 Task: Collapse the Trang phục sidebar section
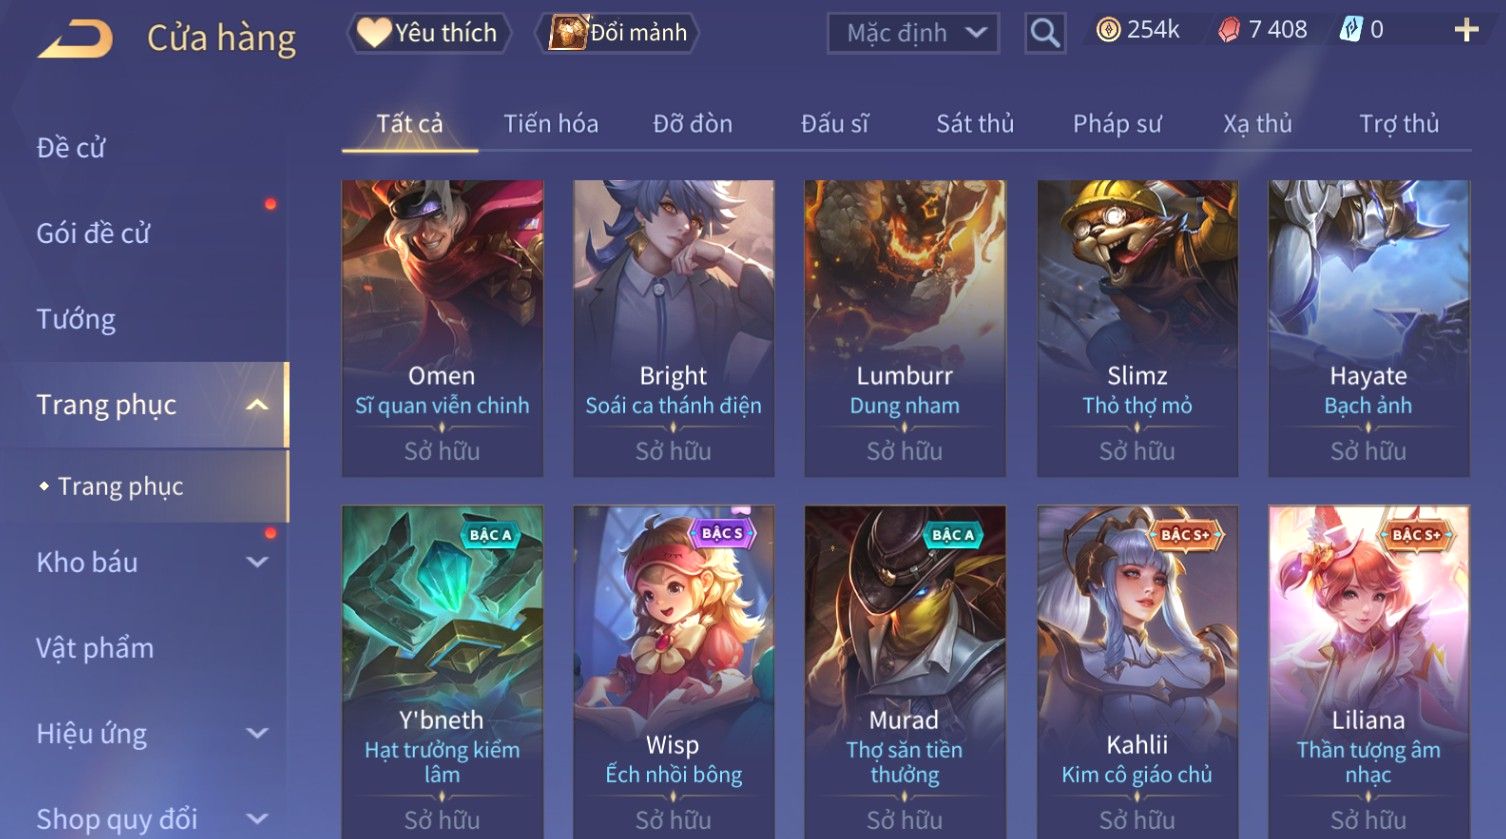point(257,405)
